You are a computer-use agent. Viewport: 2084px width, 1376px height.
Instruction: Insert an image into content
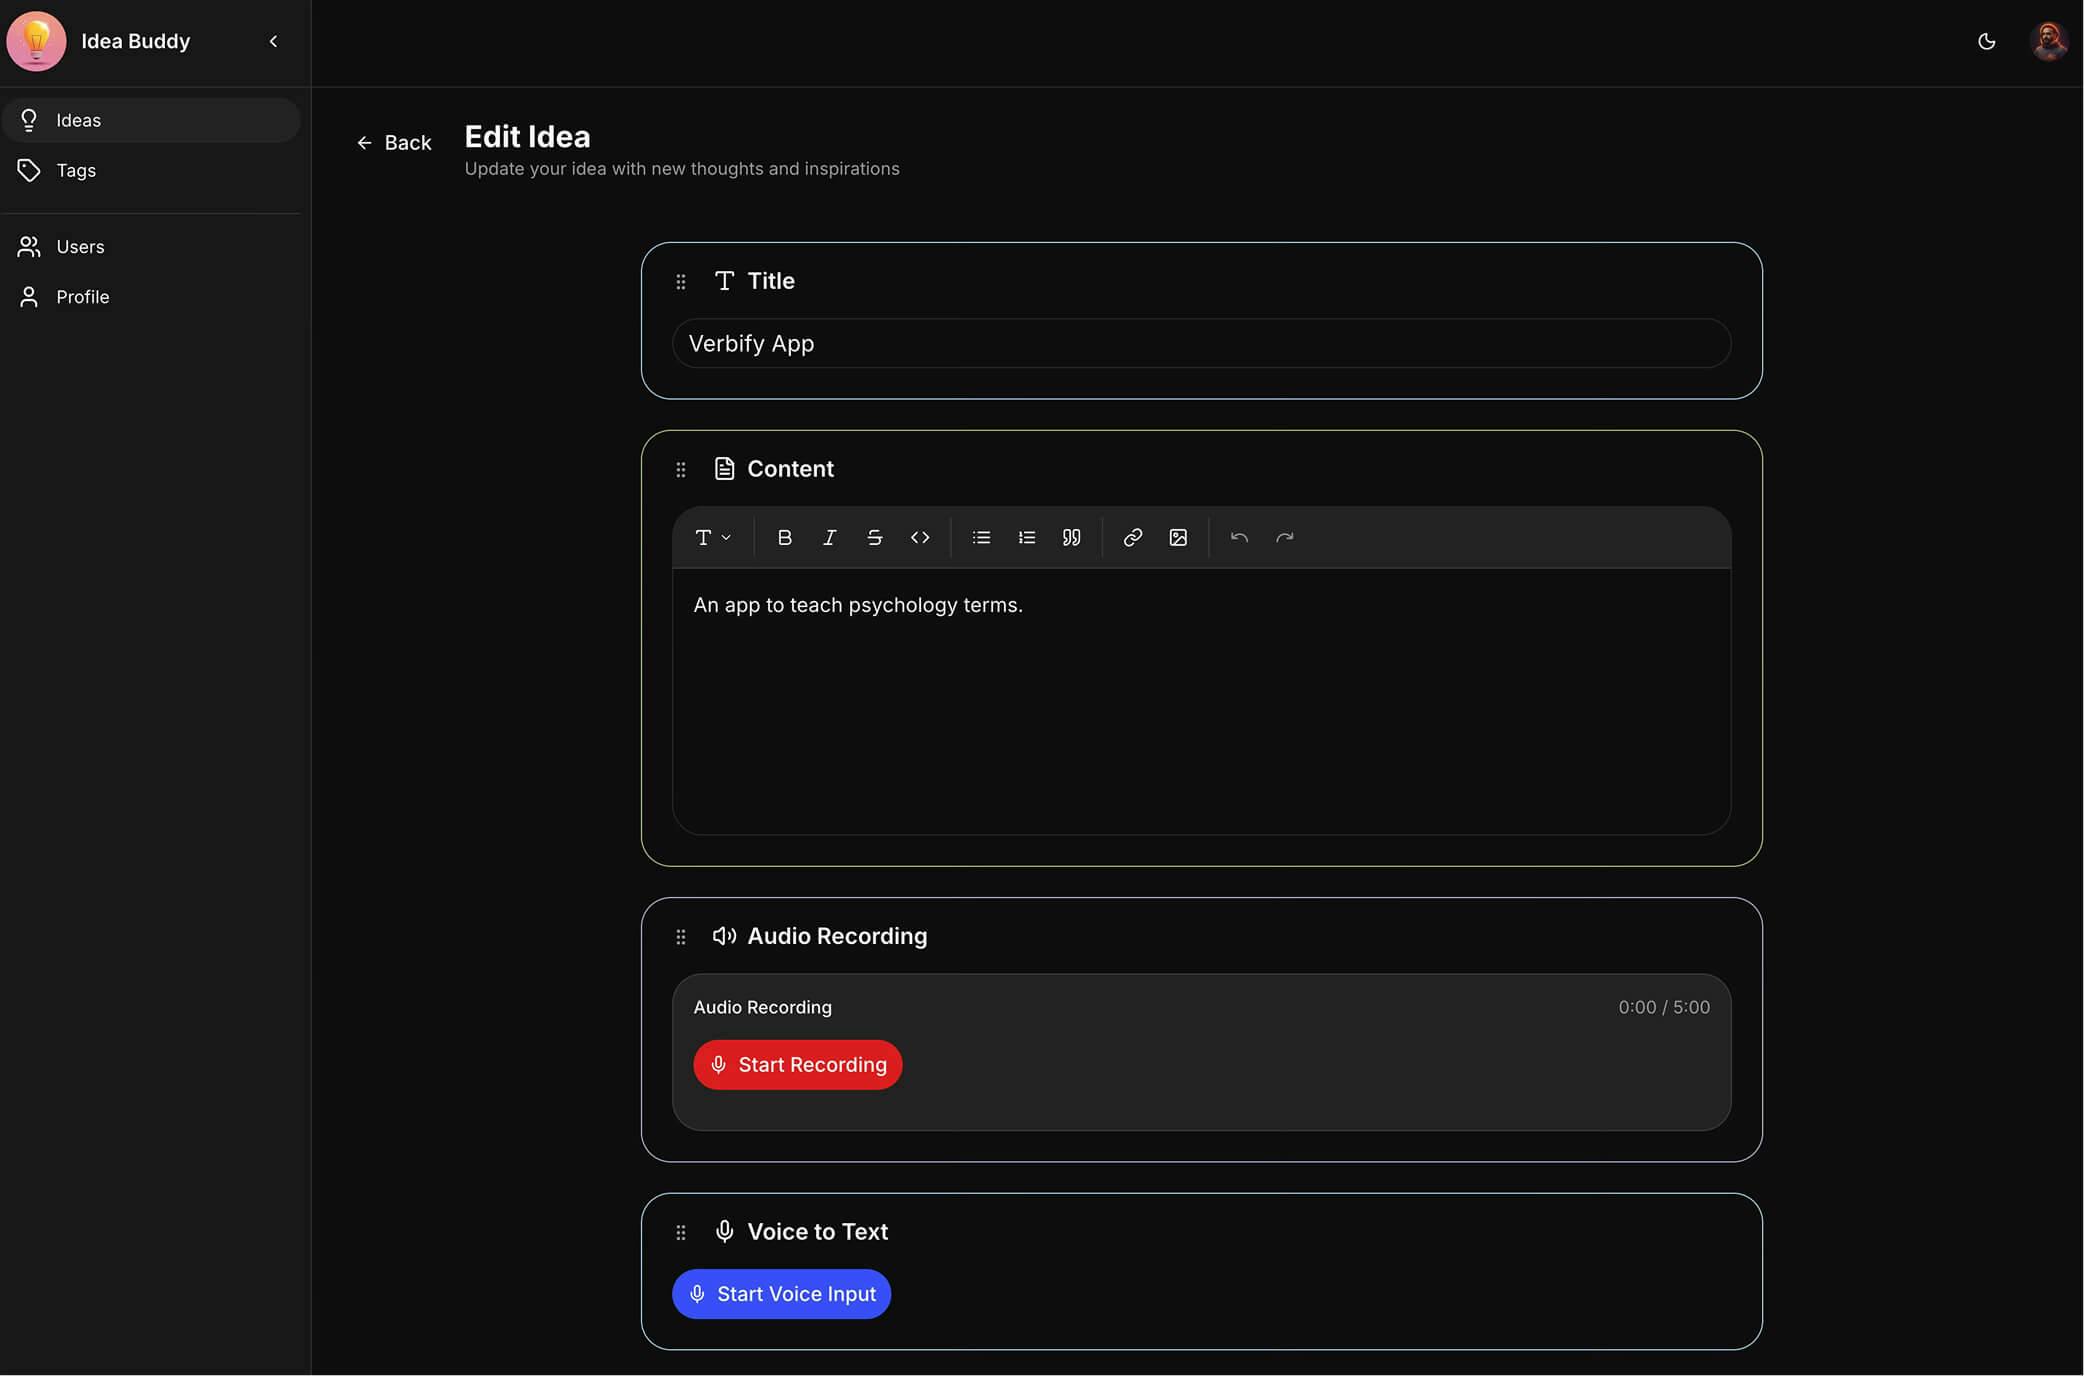[x=1178, y=538]
